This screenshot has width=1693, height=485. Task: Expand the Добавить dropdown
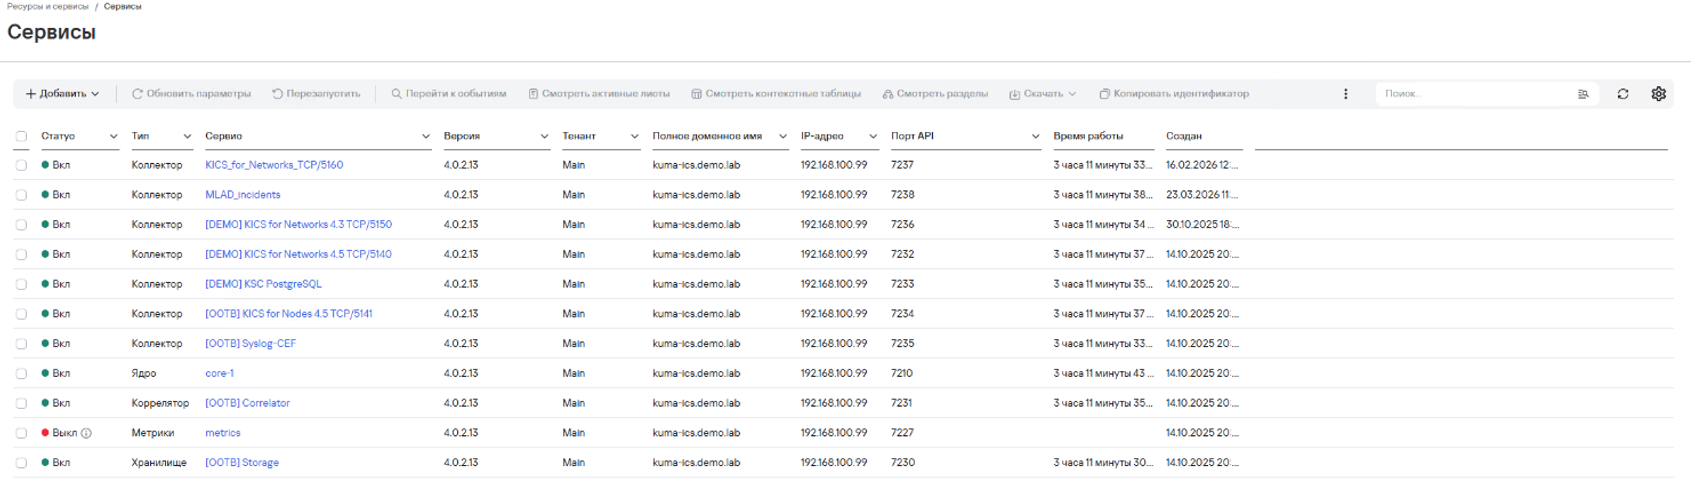62,94
